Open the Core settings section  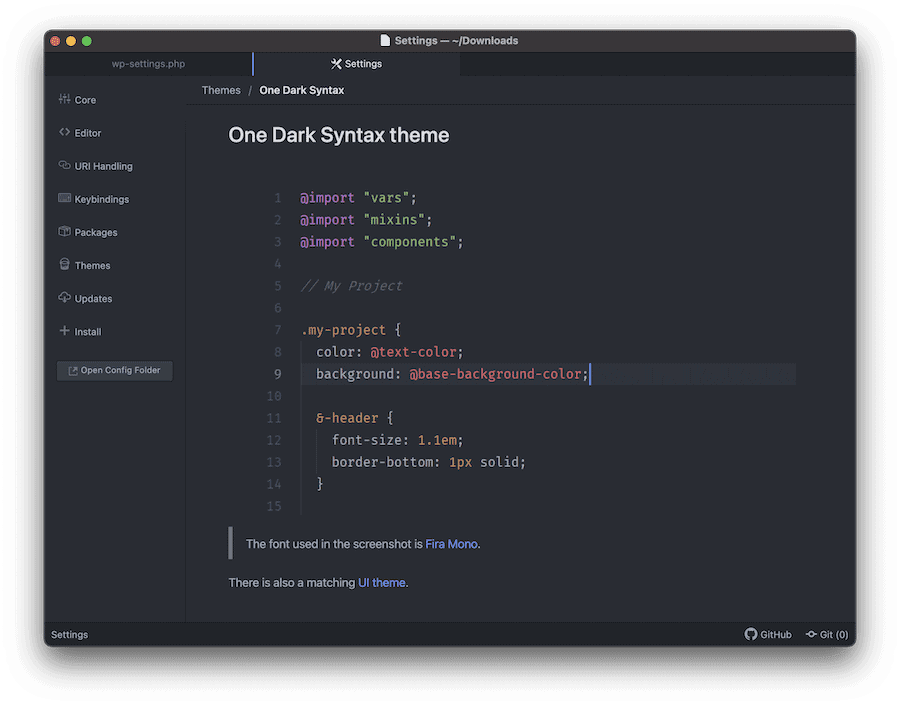pyautogui.click(x=84, y=99)
